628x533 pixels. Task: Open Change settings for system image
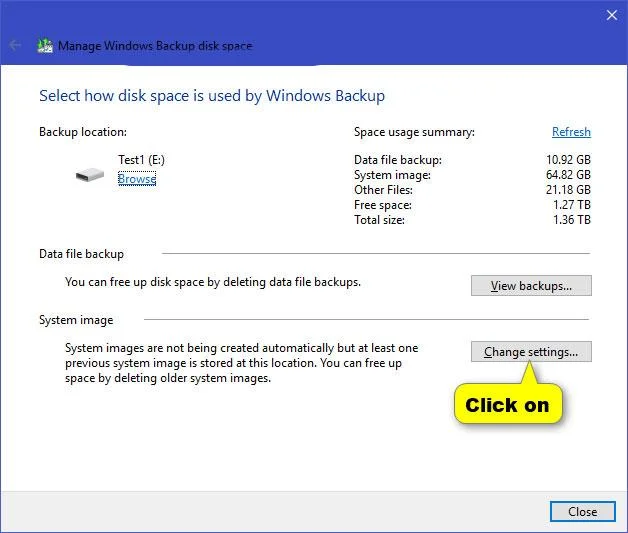[x=531, y=352]
